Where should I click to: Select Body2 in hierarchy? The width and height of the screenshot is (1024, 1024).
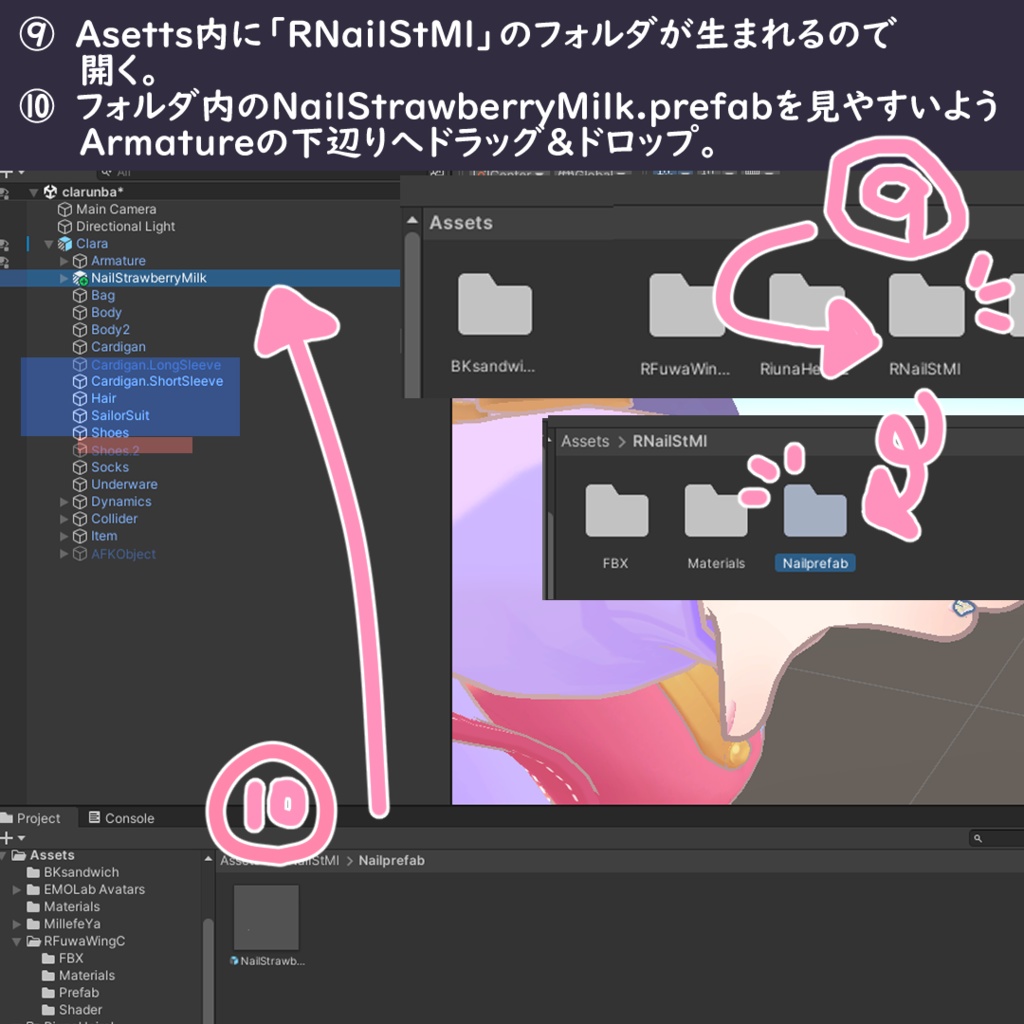[x=110, y=330]
